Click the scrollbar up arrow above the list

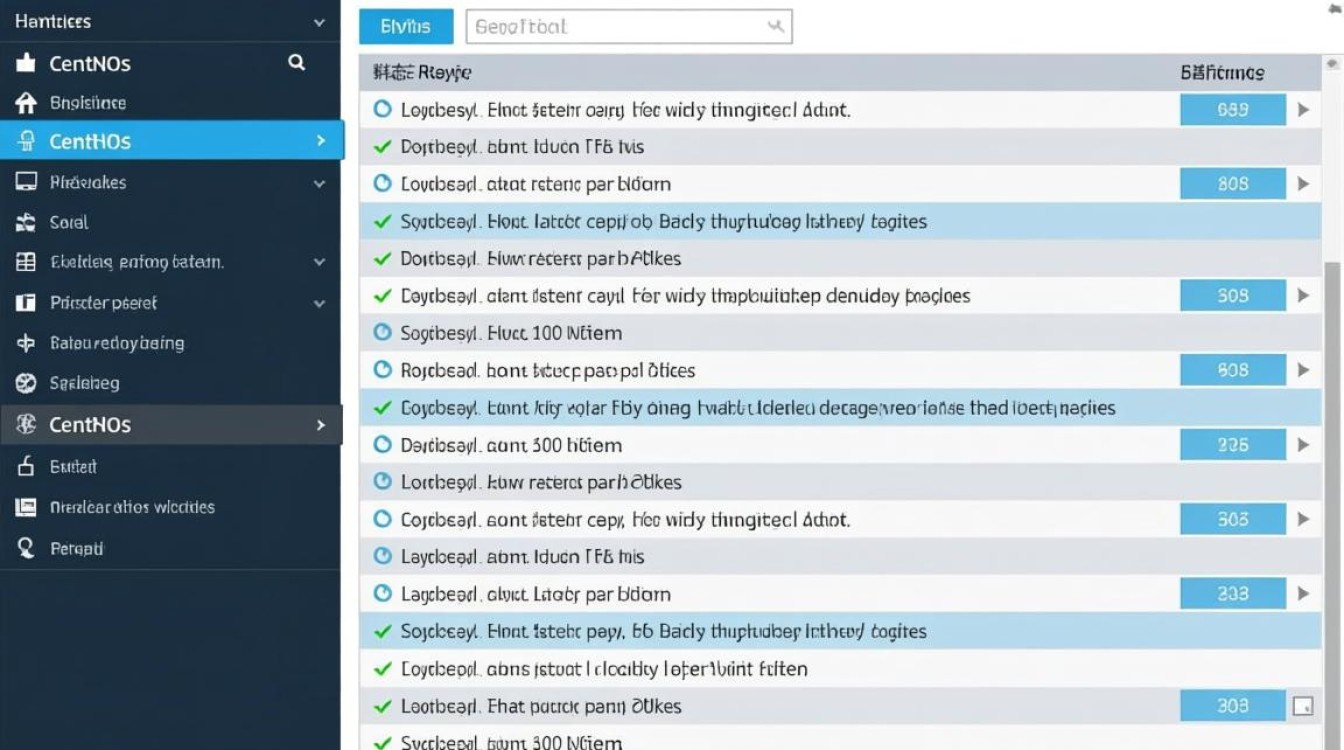click(x=1332, y=63)
